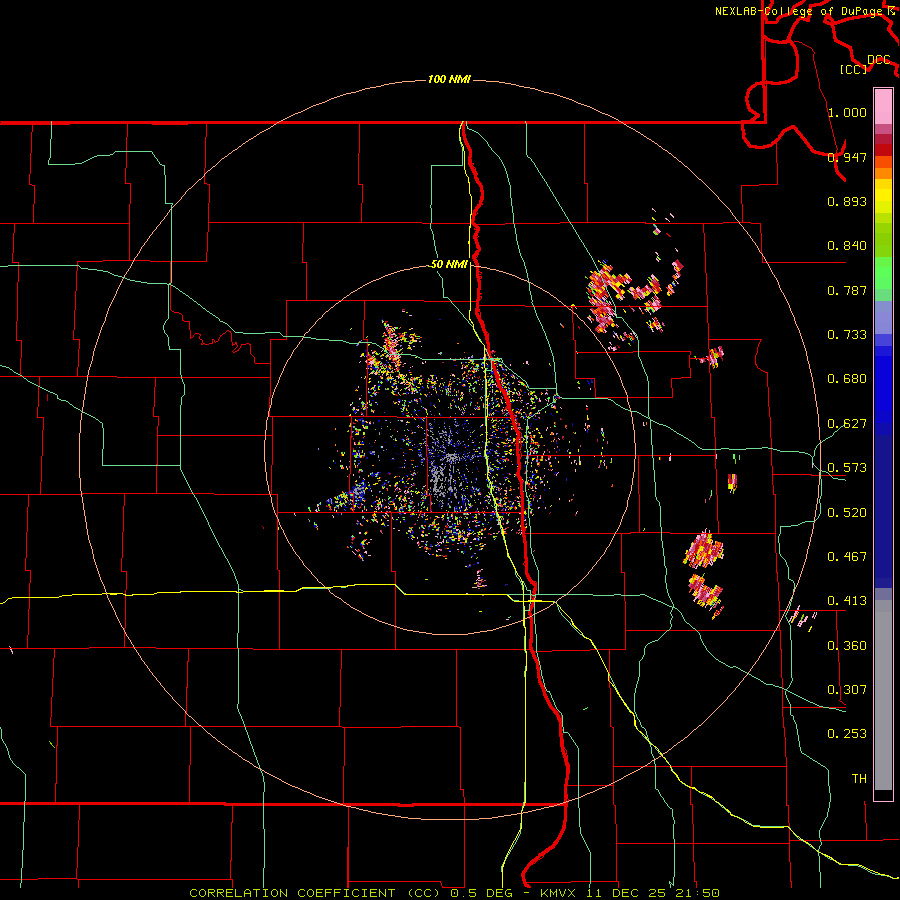This screenshot has height=900, width=900.
Task: Click the 0.413 scale value
Action: click(847, 601)
